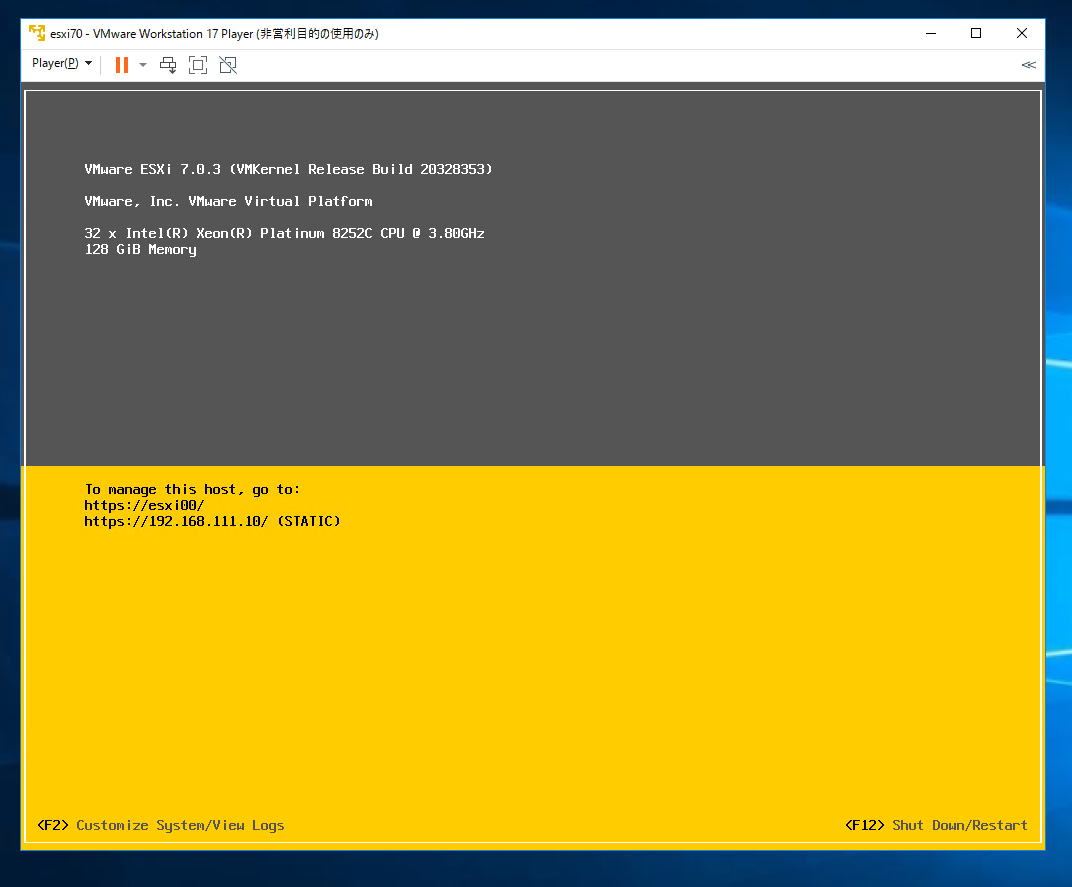The height and width of the screenshot is (887, 1072).
Task: Maximize the VMware Workstation Player window
Action: (976, 33)
